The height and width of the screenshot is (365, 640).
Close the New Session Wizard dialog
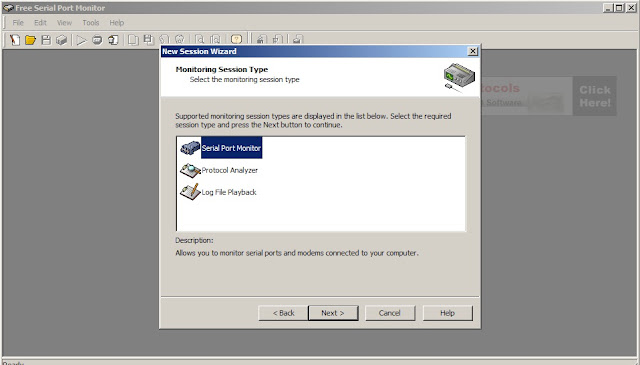coord(473,51)
